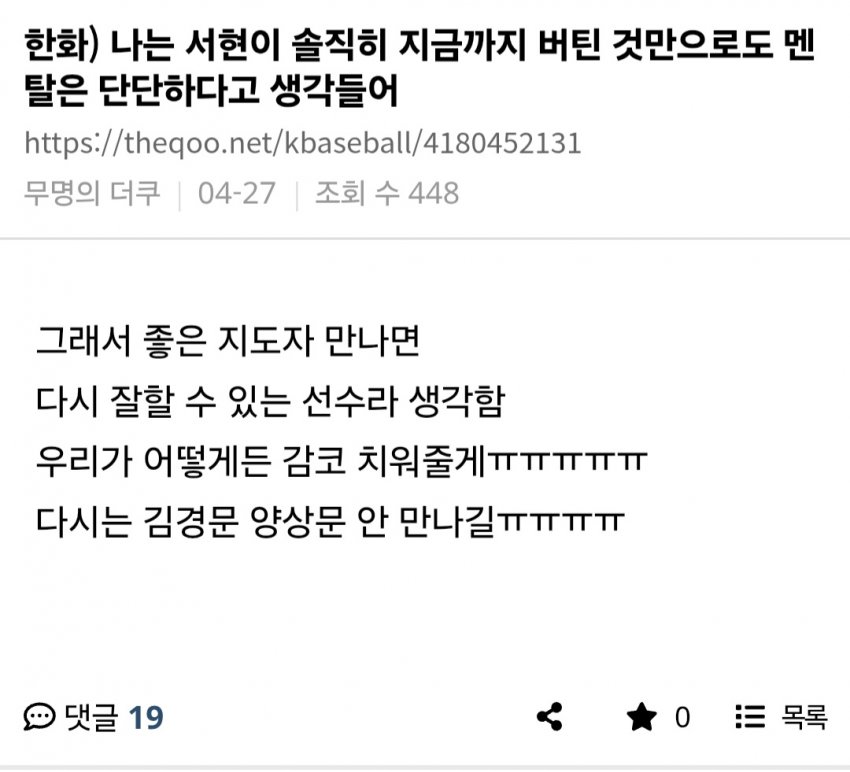The height and width of the screenshot is (772, 850).
Task: Click the list icon beside 목록
Action: pyautogui.click(x=750, y=717)
